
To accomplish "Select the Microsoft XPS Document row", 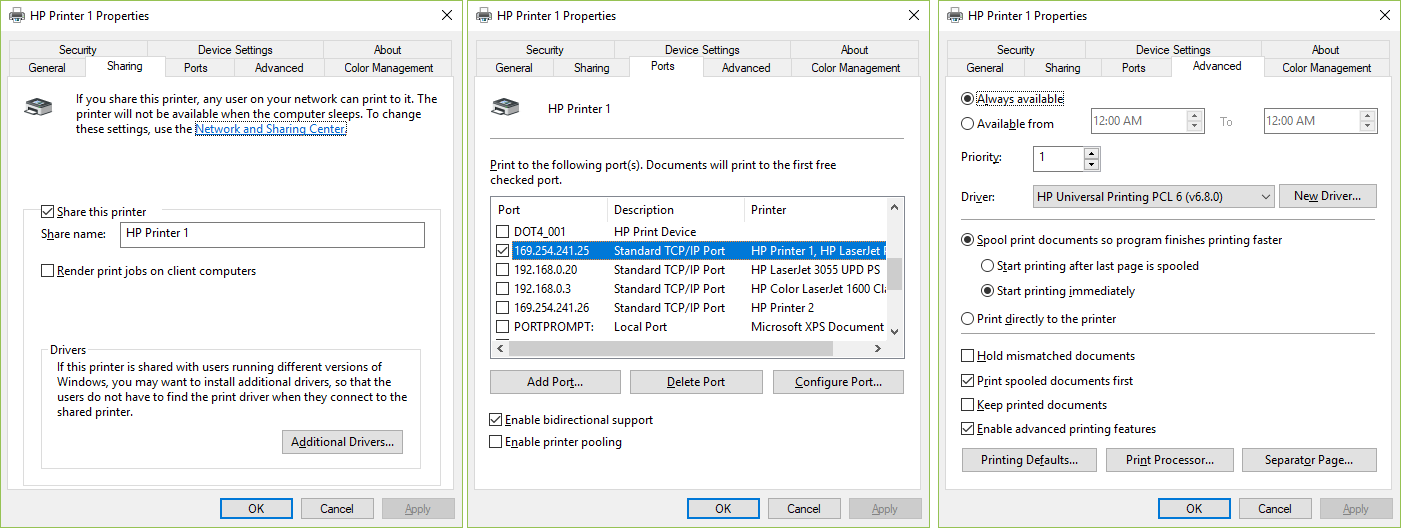I will point(690,326).
